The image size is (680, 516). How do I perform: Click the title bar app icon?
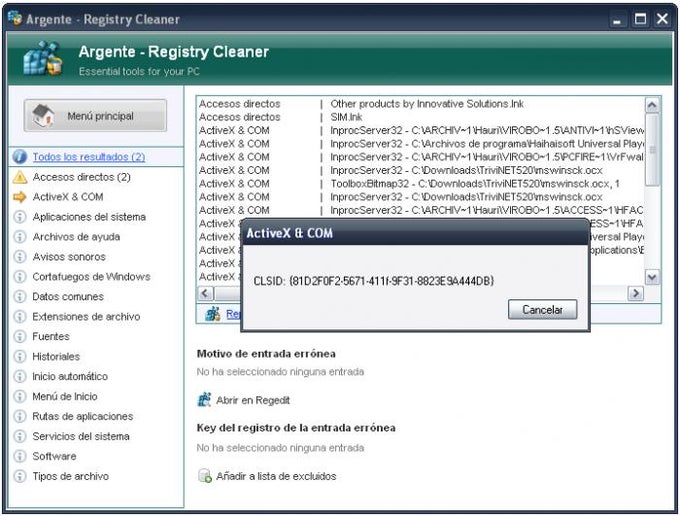pyautogui.click(x=14, y=18)
